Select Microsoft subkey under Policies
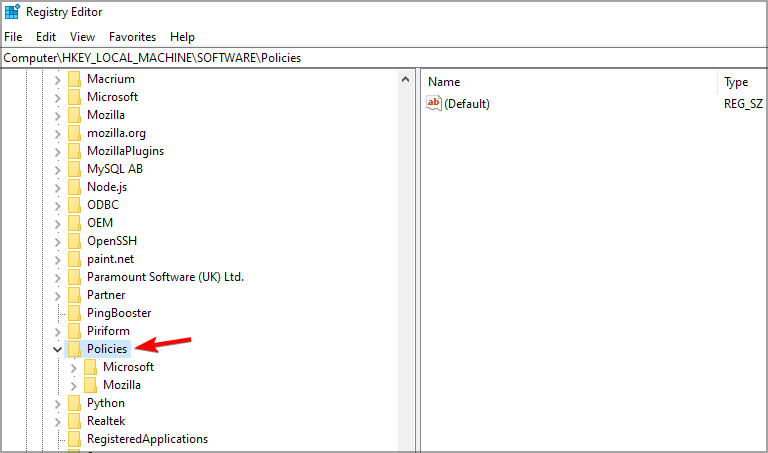The height and width of the screenshot is (453, 768). 128,367
